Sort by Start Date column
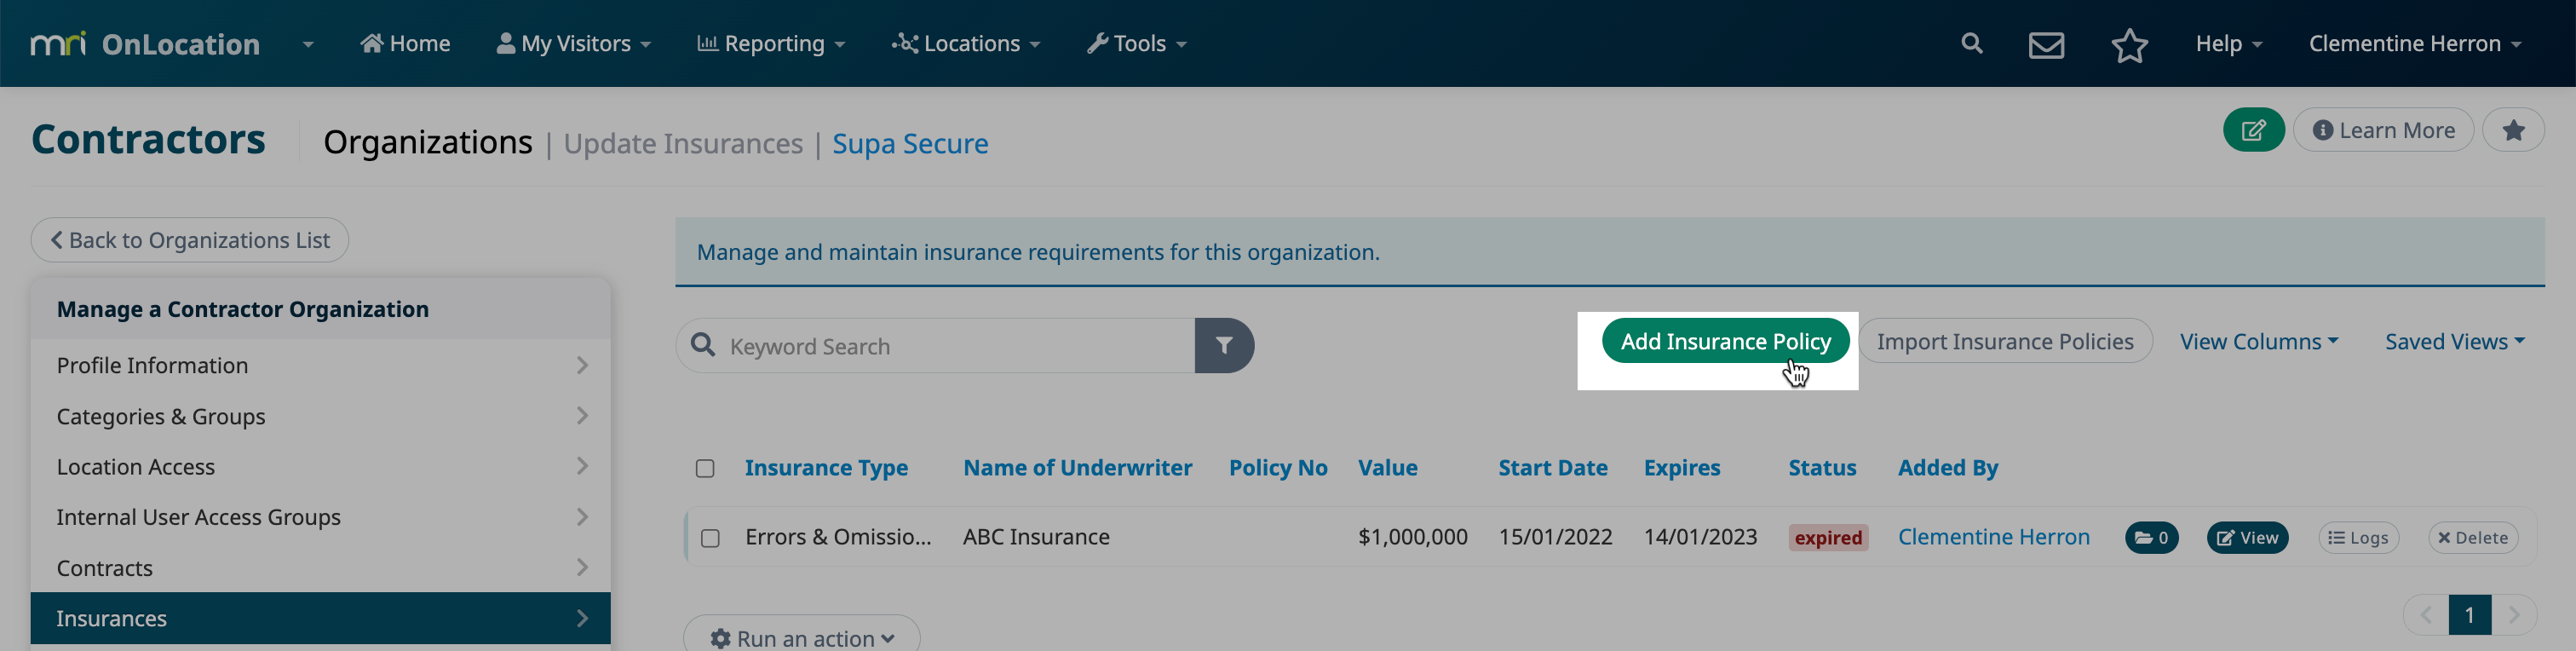The height and width of the screenshot is (651, 2576). (1552, 468)
